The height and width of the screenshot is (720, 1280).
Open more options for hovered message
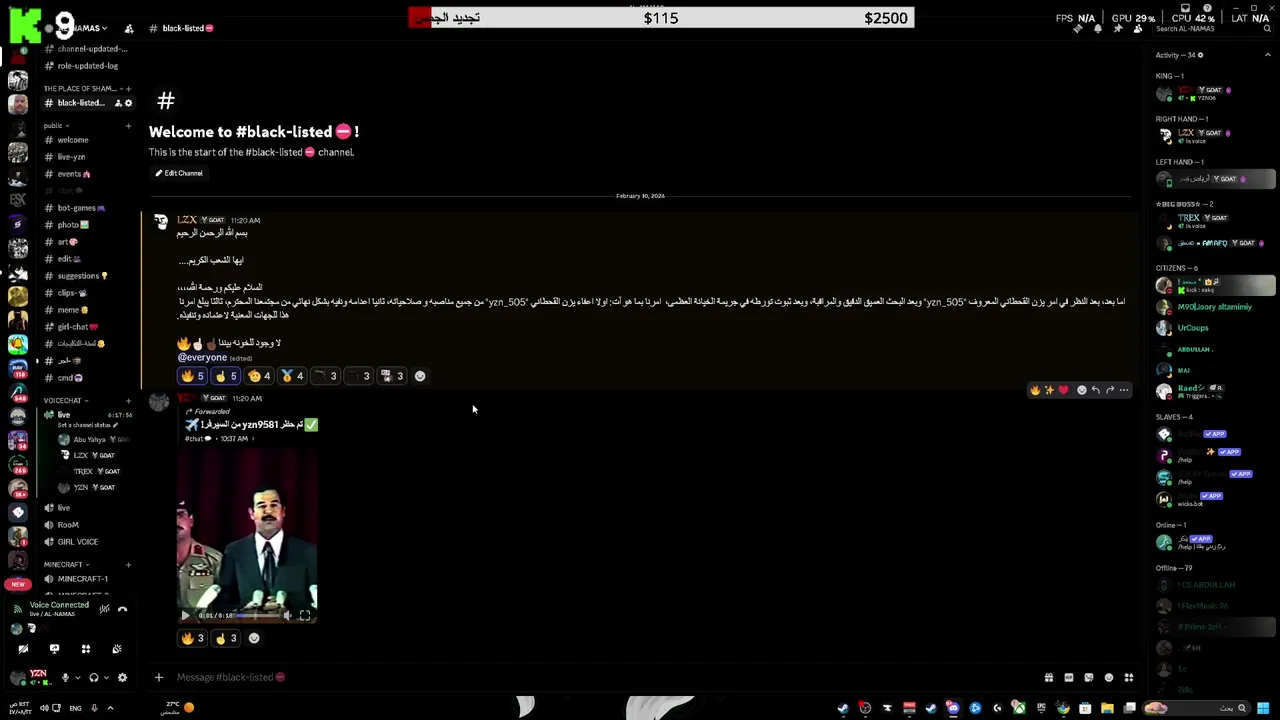1124,390
